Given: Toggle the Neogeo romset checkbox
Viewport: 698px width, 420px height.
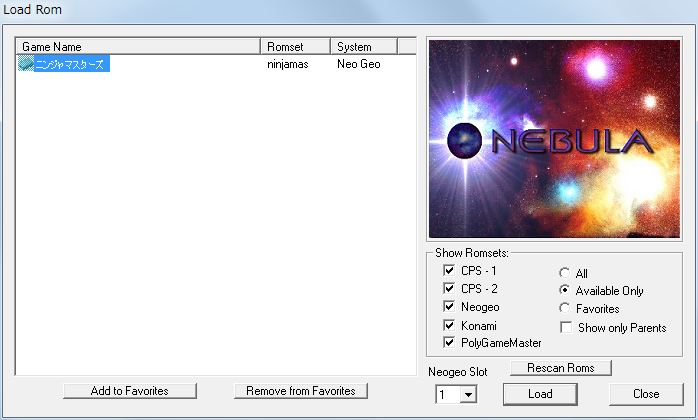Looking at the screenshot, I should pyautogui.click(x=449, y=306).
